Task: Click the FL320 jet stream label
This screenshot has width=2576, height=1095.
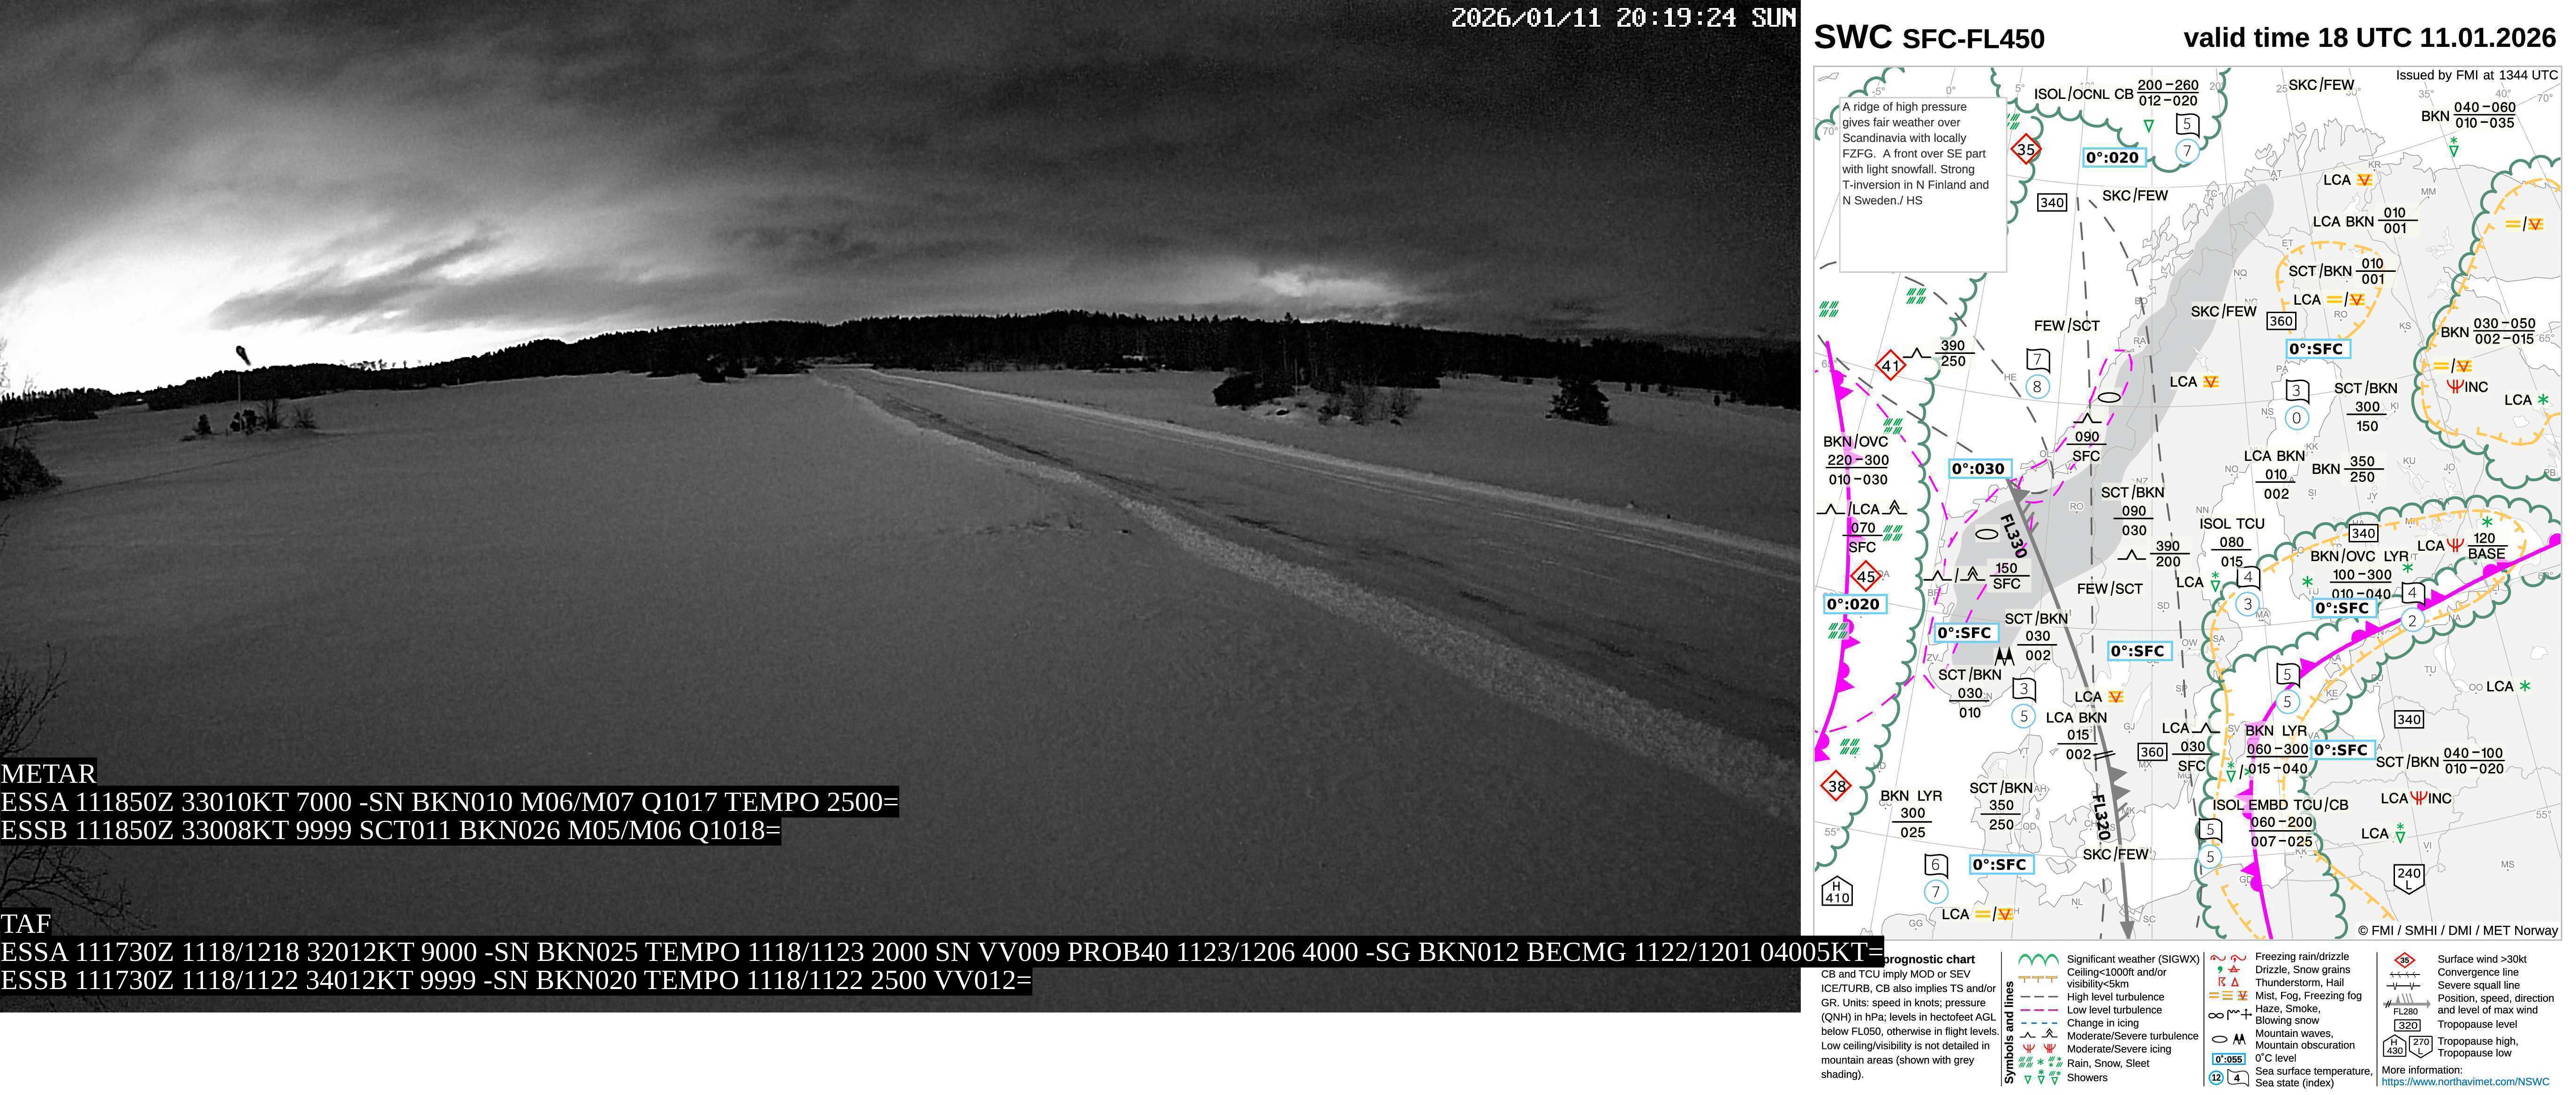Action: point(2101,817)
